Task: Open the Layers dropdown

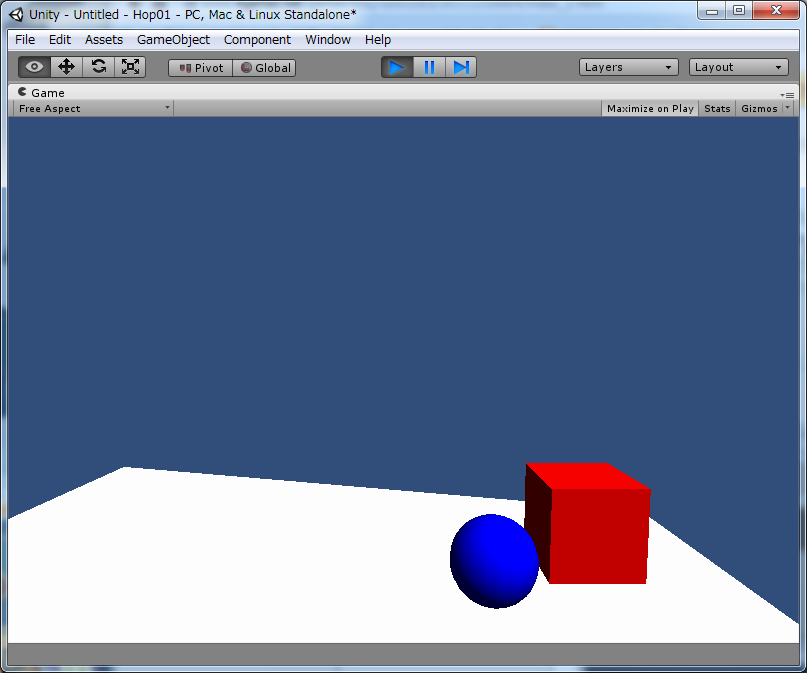Action: point(628,67)
